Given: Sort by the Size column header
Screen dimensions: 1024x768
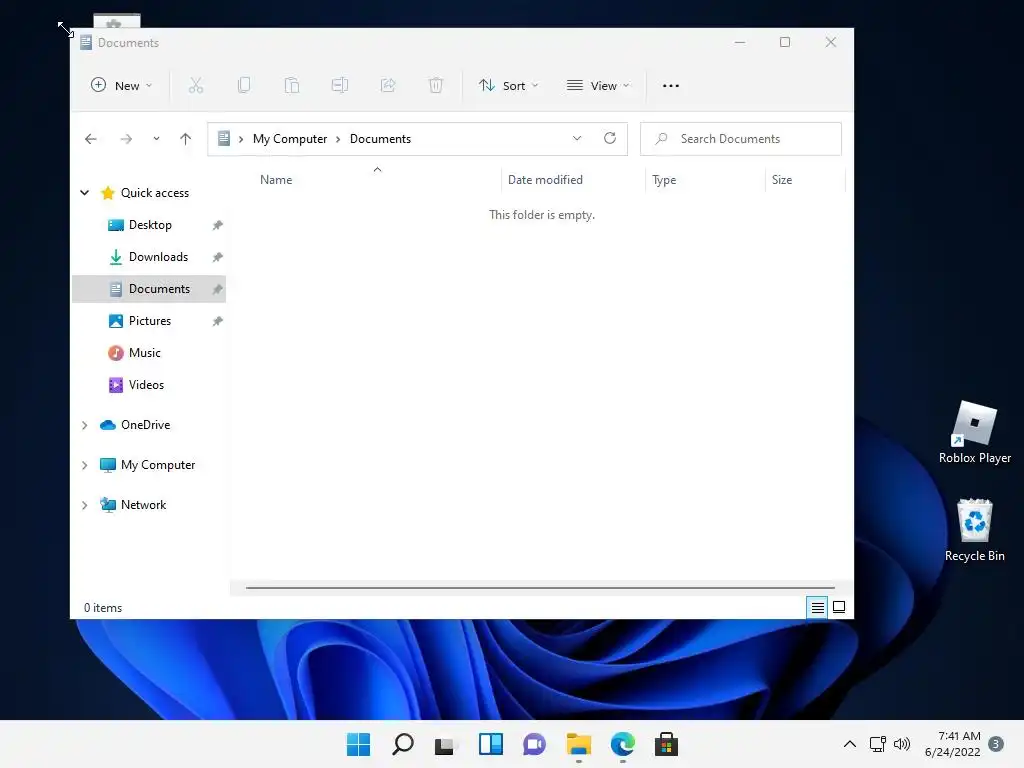Looking at the screenshot, I should click(782, 180).
